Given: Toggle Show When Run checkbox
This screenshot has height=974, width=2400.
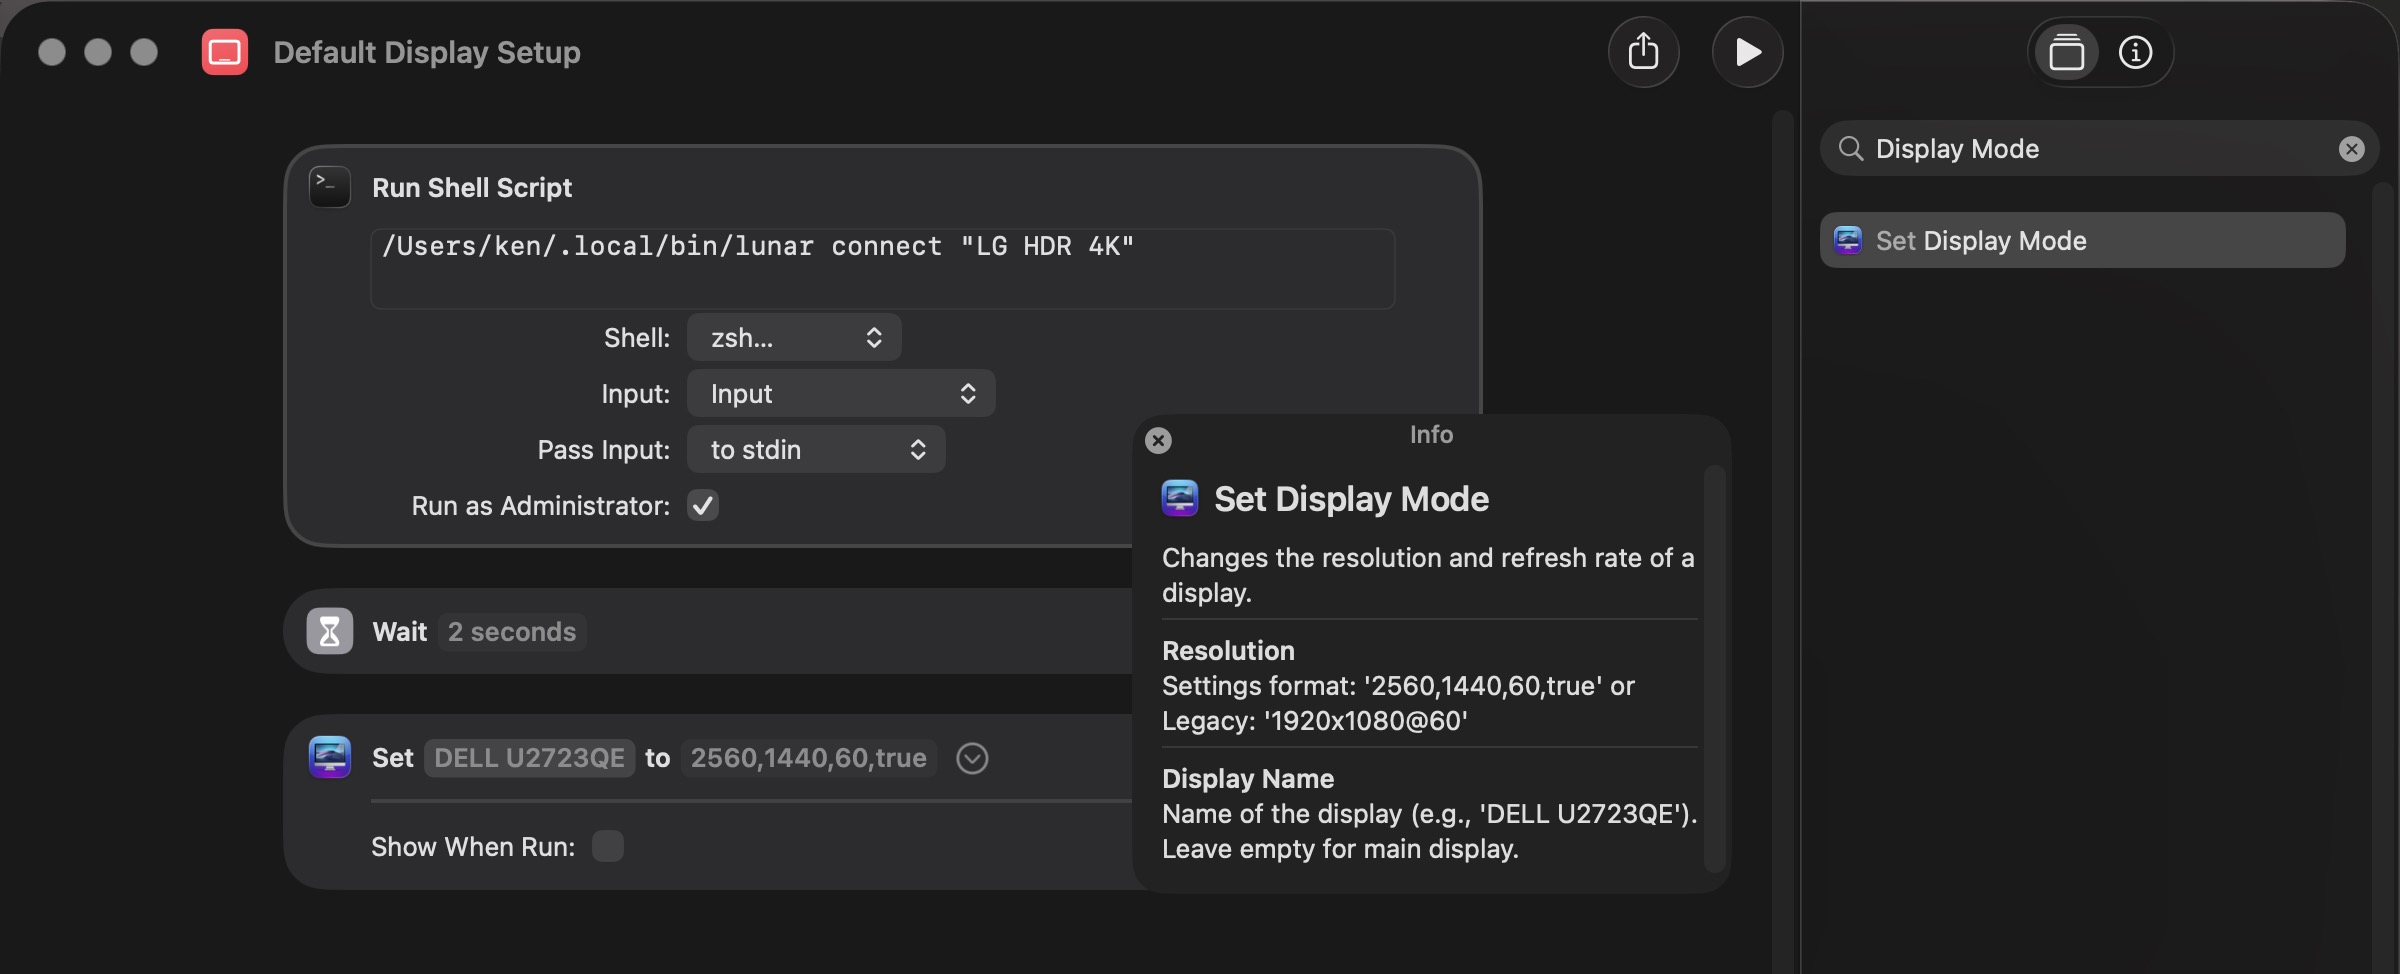Looking at the screenshot, I should [x=608, y=846].
